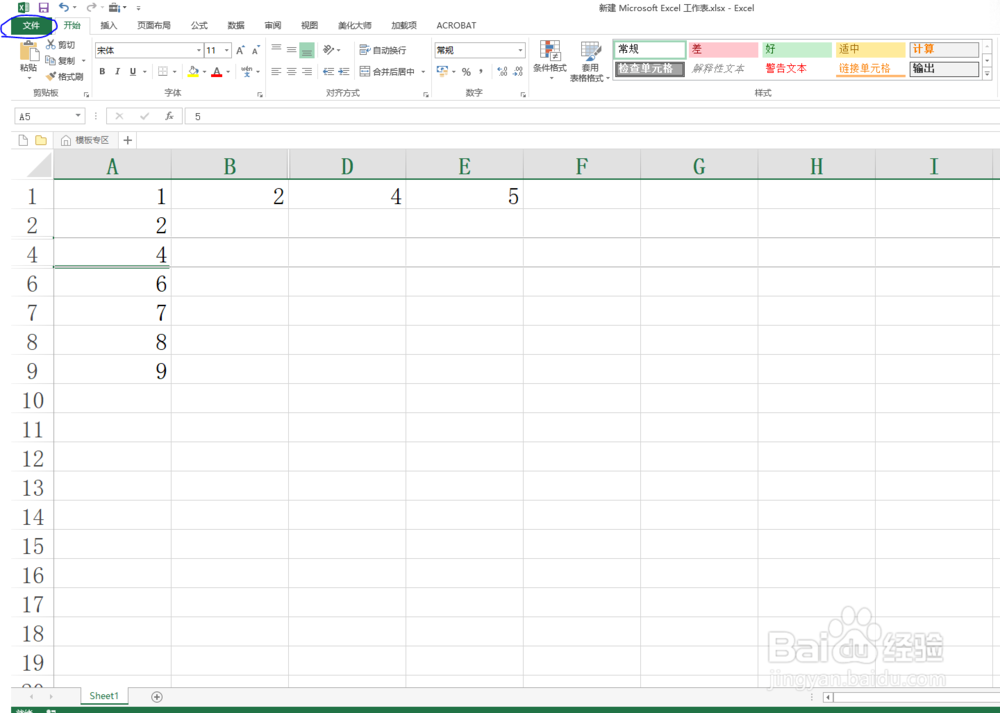Toggle middle vertical align
This screenshot has height=713, width=1000.
[291, 50]
